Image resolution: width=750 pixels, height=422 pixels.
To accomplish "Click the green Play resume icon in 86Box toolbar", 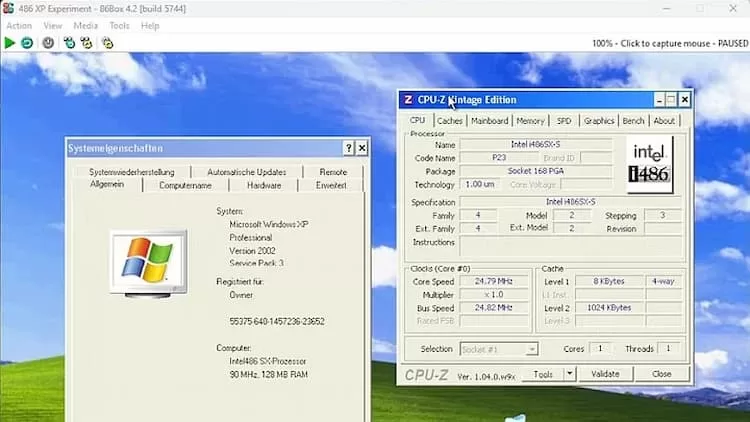I will click(9, 43).
